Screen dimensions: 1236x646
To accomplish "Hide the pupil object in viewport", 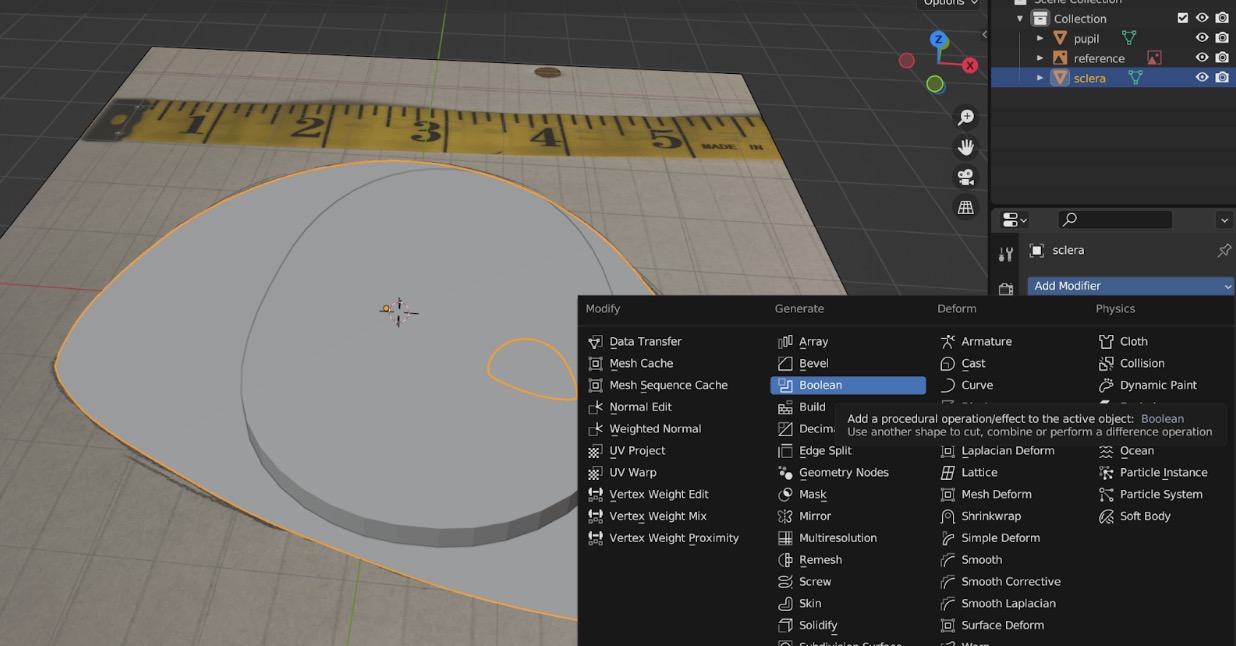I will pyautogui.click(x=1202, y=38).
